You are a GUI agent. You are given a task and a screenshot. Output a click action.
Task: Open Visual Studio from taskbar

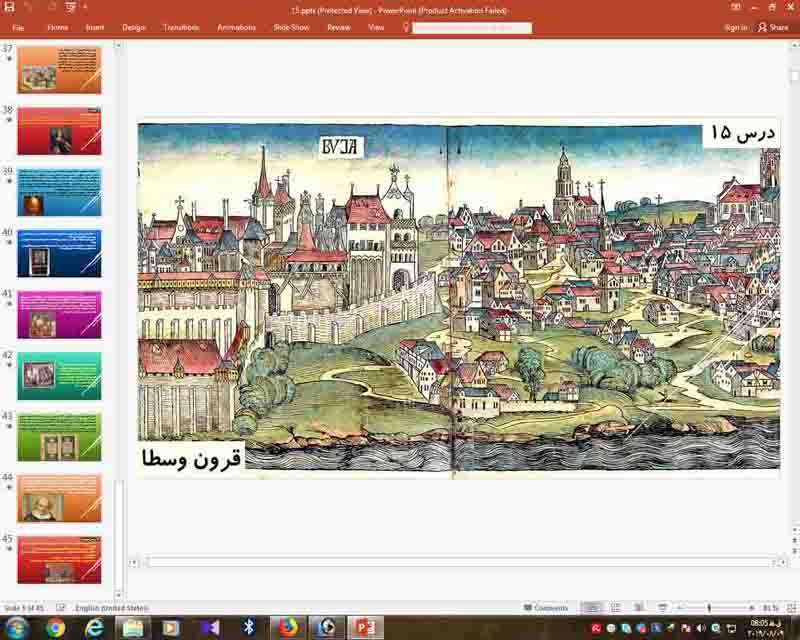point(210,627)
